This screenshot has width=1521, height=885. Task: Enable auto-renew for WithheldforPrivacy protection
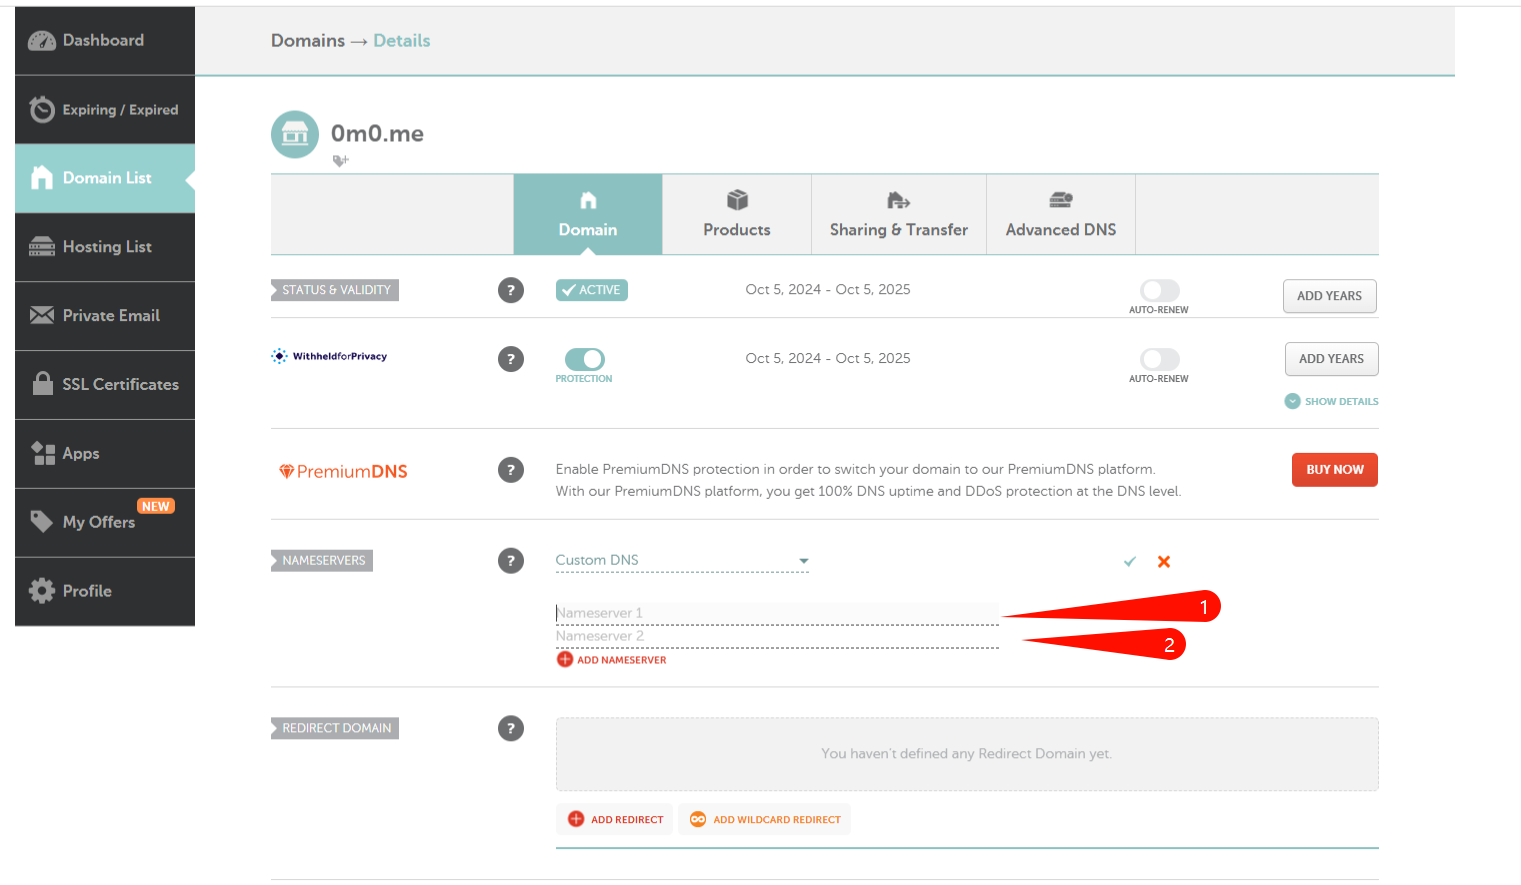tap(1159, 359)
